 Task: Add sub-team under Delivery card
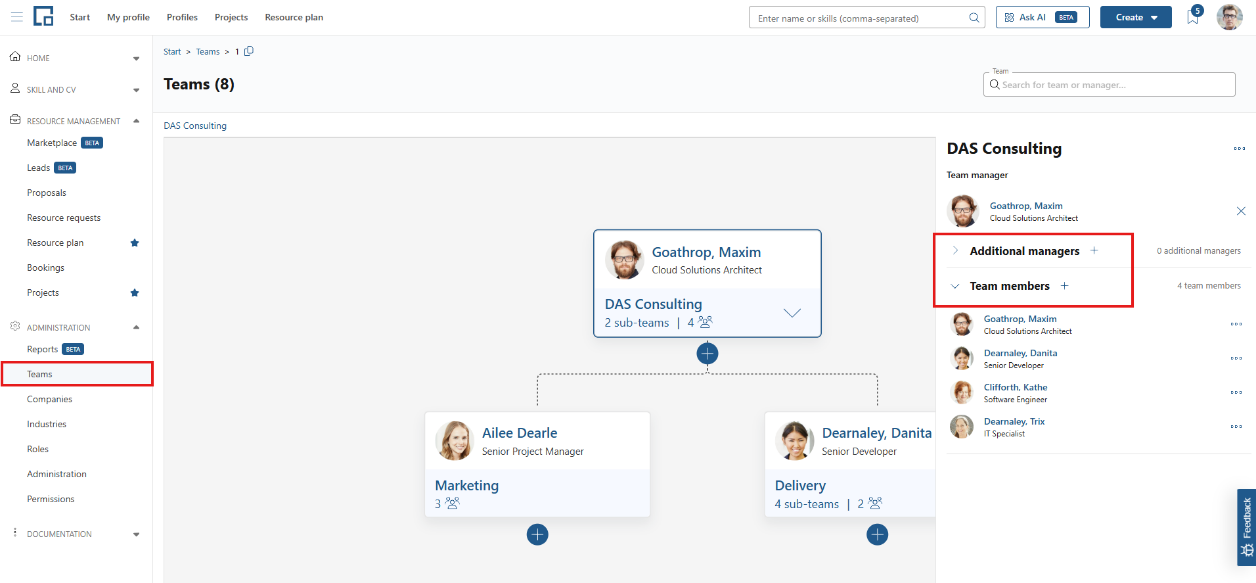tap(877, 534)
